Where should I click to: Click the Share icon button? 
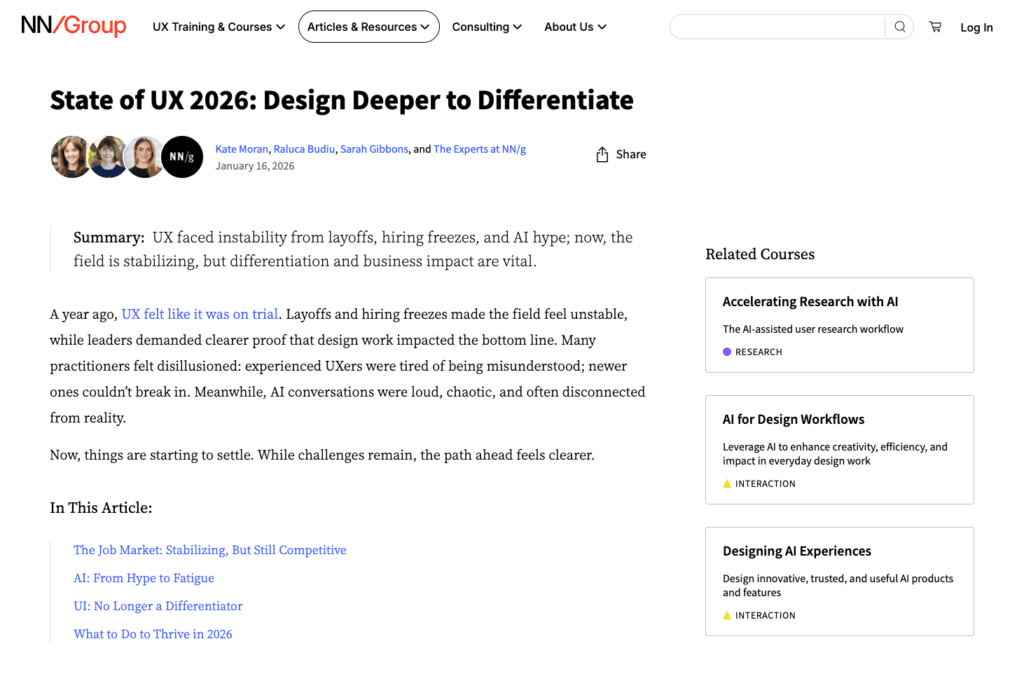point(602,154)
